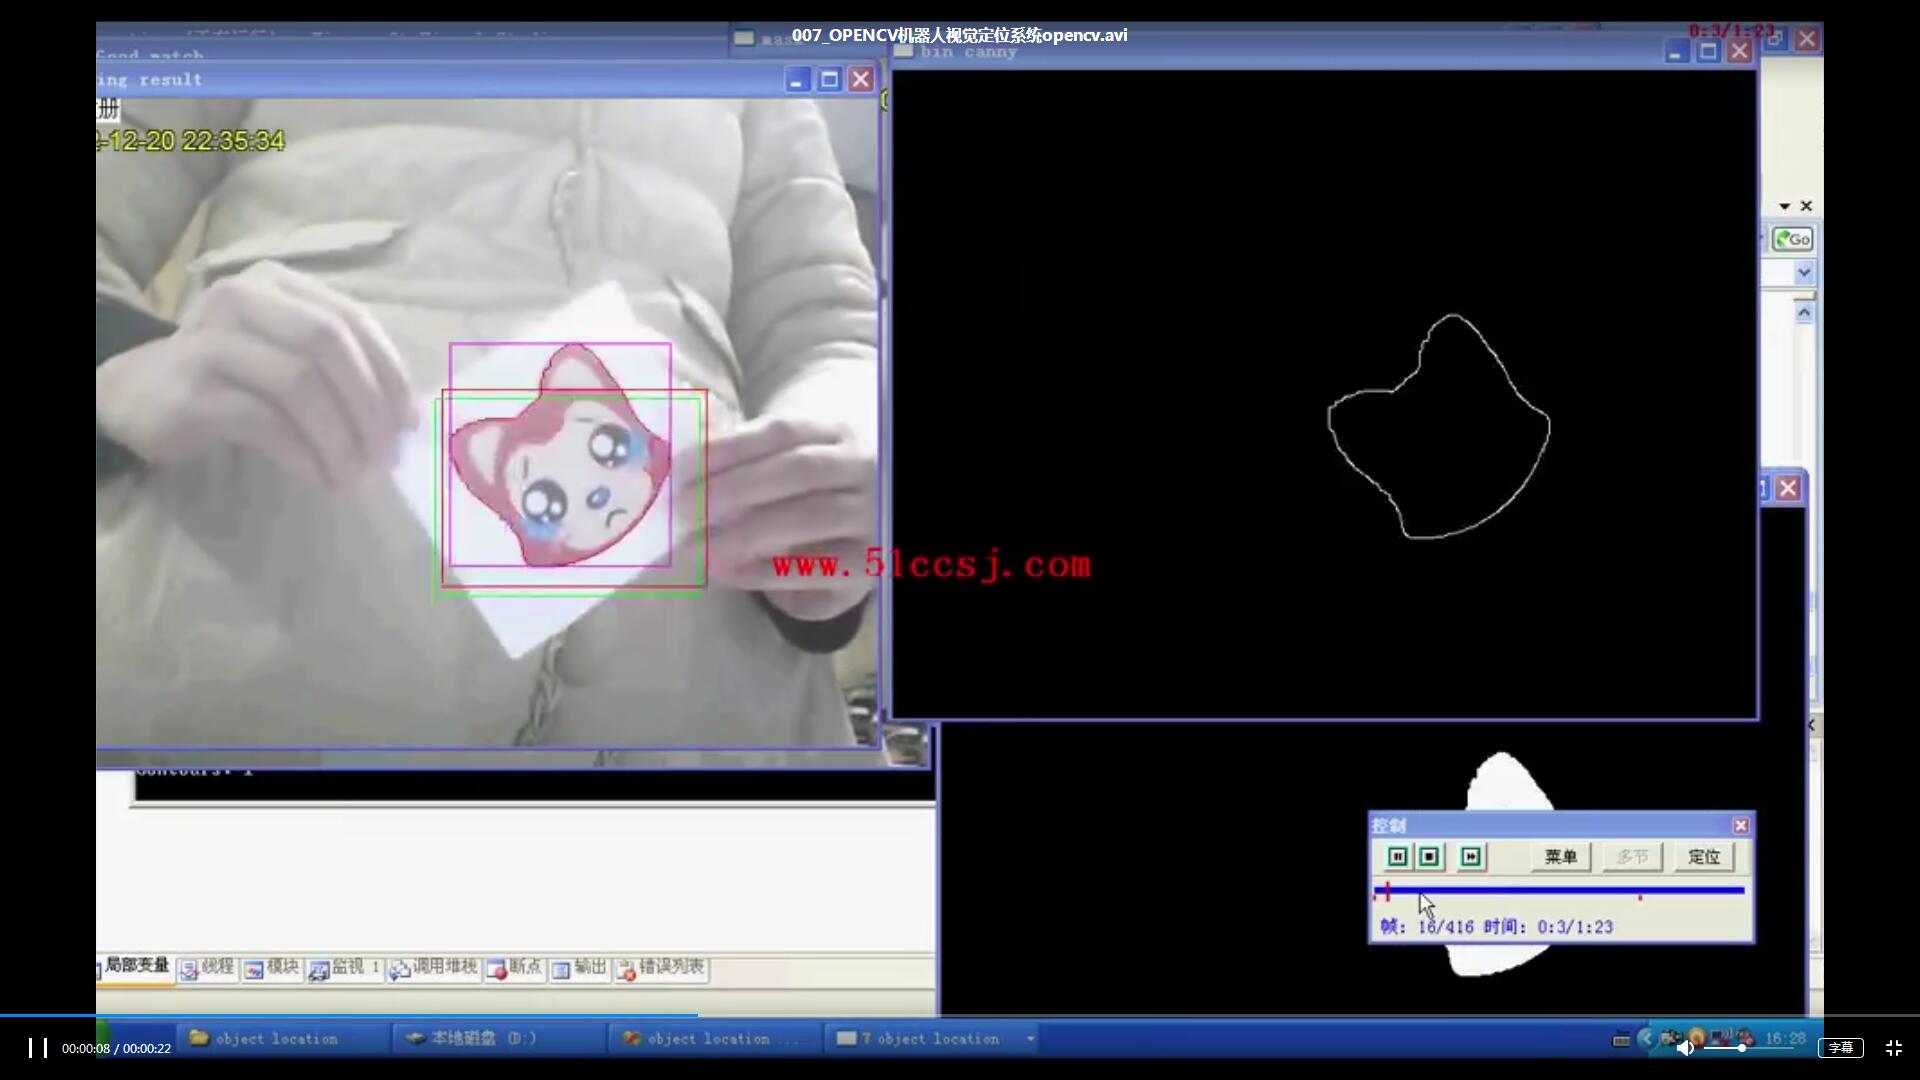
Task: Open the 调用堆栈 tab
Action: point(434,967)
